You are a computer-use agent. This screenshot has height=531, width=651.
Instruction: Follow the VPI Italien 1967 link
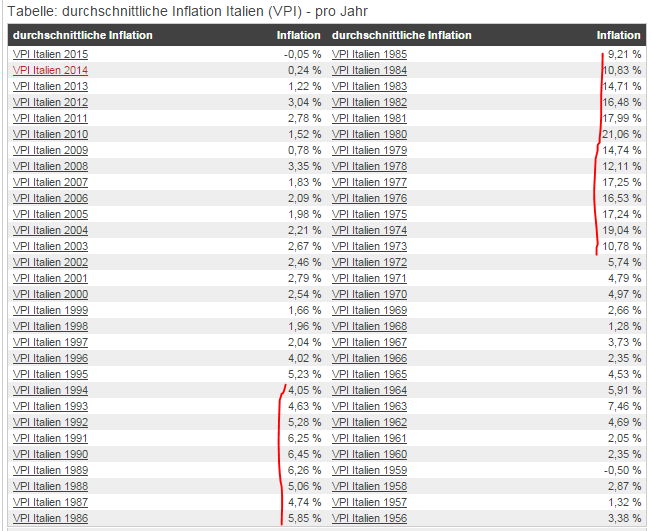[369, 342]
